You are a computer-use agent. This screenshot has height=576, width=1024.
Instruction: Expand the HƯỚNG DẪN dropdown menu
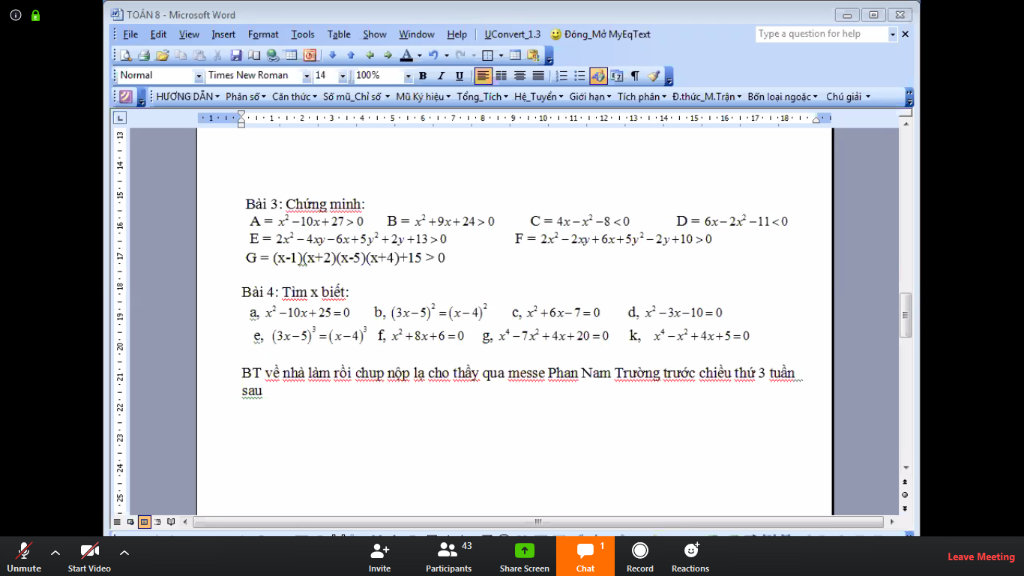coord(188,97)
